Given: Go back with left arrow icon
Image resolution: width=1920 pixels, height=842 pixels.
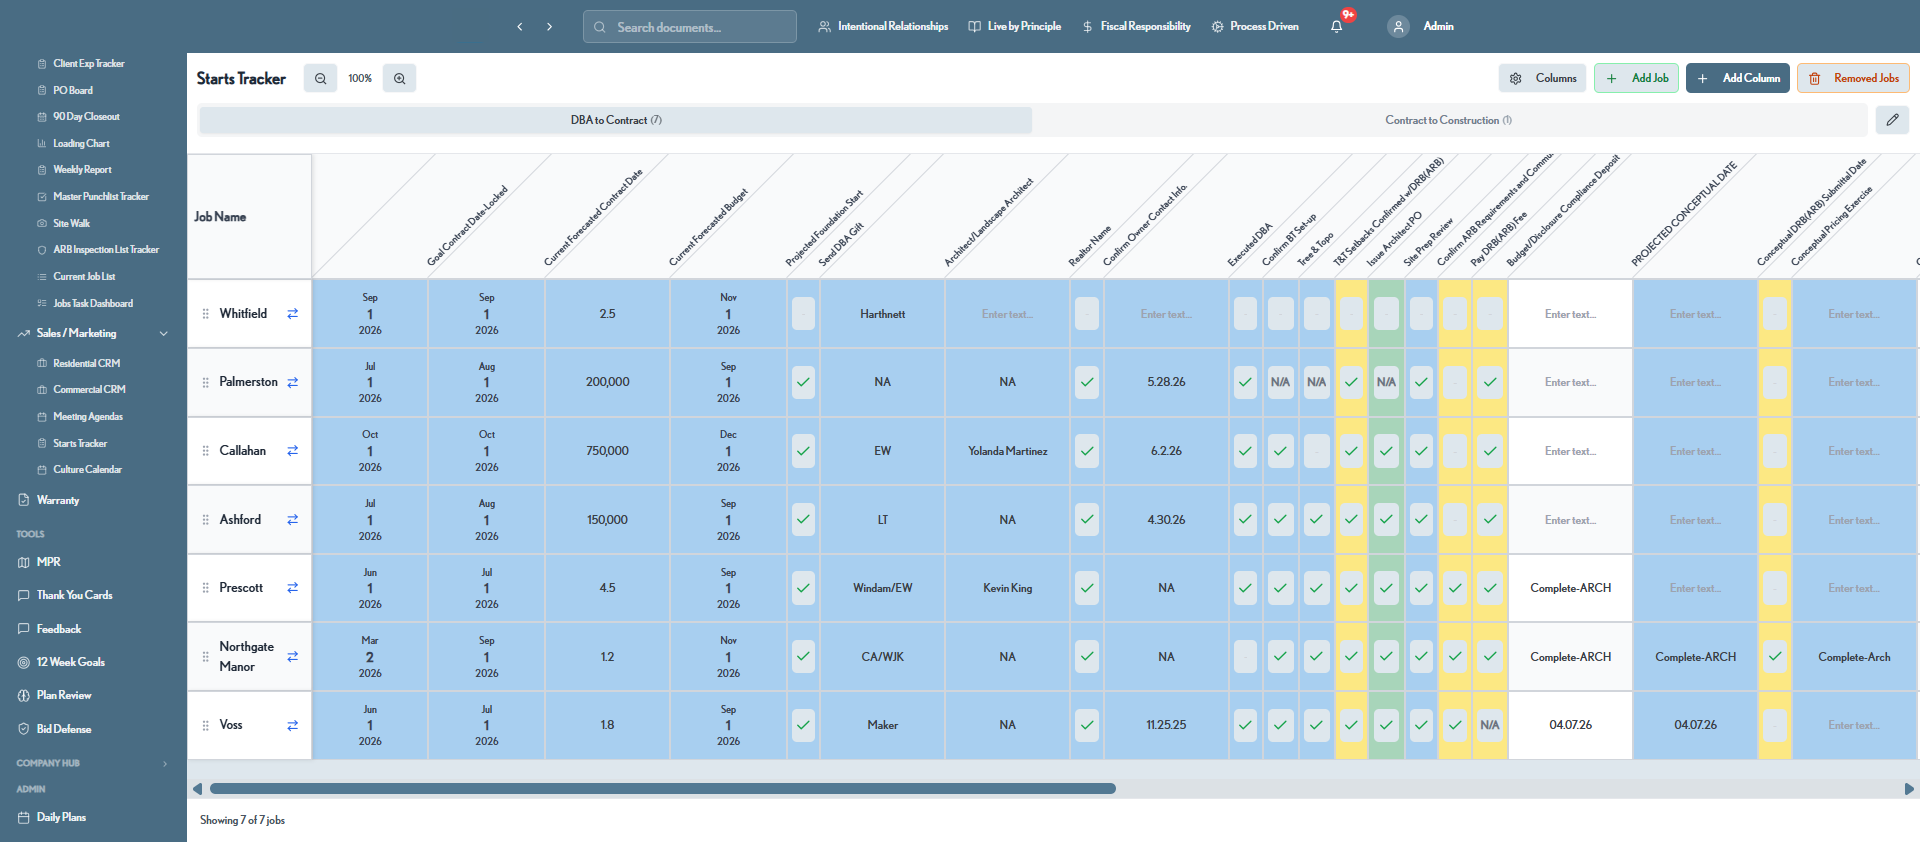Looking at the screenshot, I should point(520,27).
